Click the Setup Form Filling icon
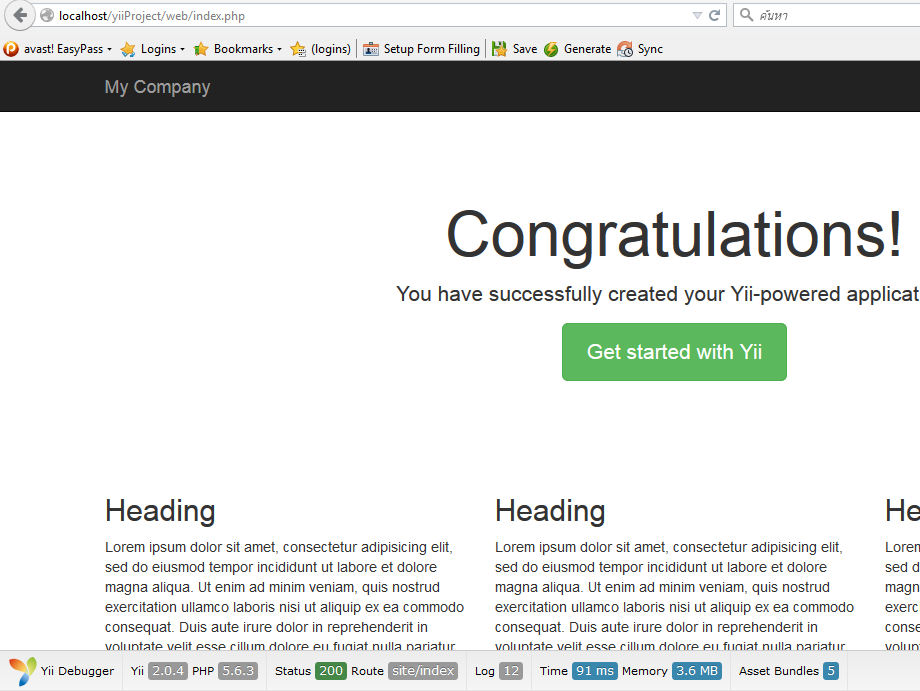920x691 pixels. 371,49
